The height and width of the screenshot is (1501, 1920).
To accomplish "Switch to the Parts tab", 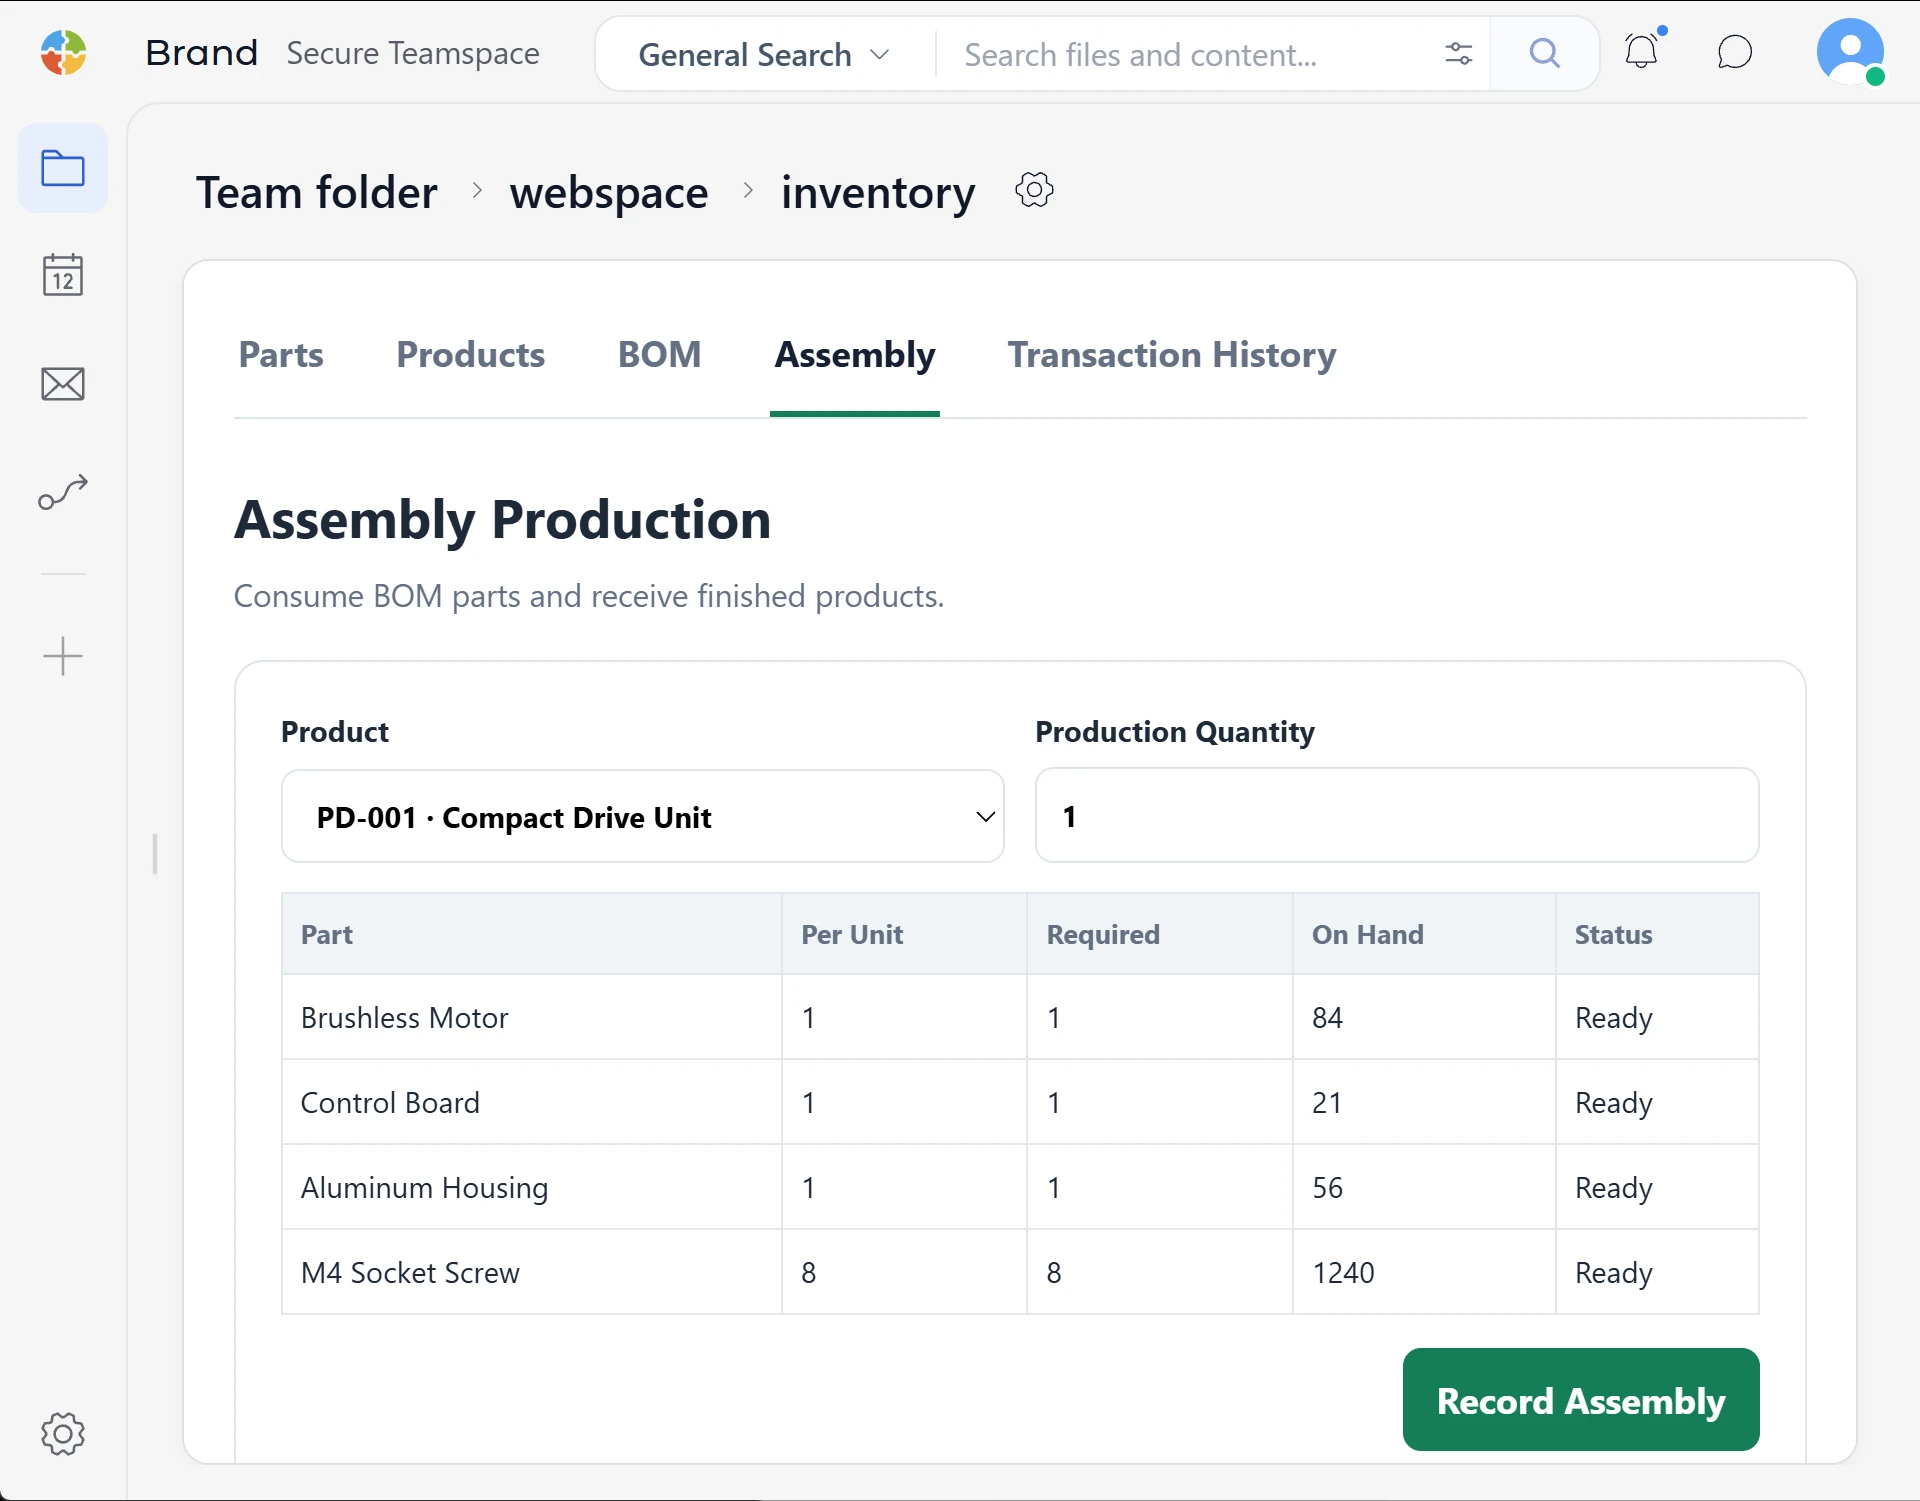I will (281, 355).
